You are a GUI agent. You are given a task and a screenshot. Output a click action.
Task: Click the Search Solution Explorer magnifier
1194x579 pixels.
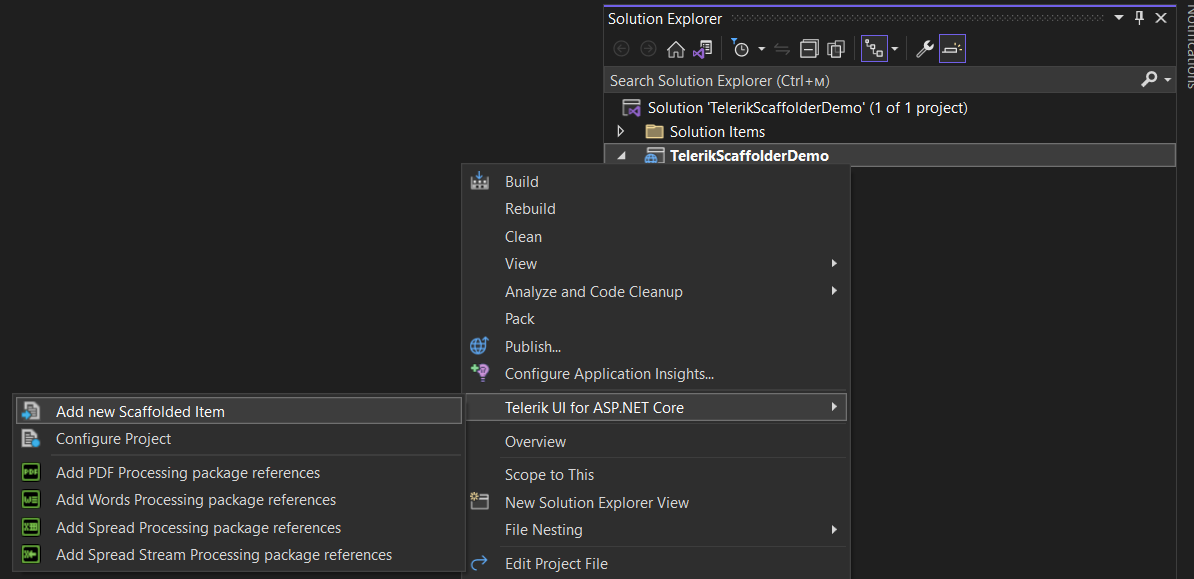click(1151, 80)
